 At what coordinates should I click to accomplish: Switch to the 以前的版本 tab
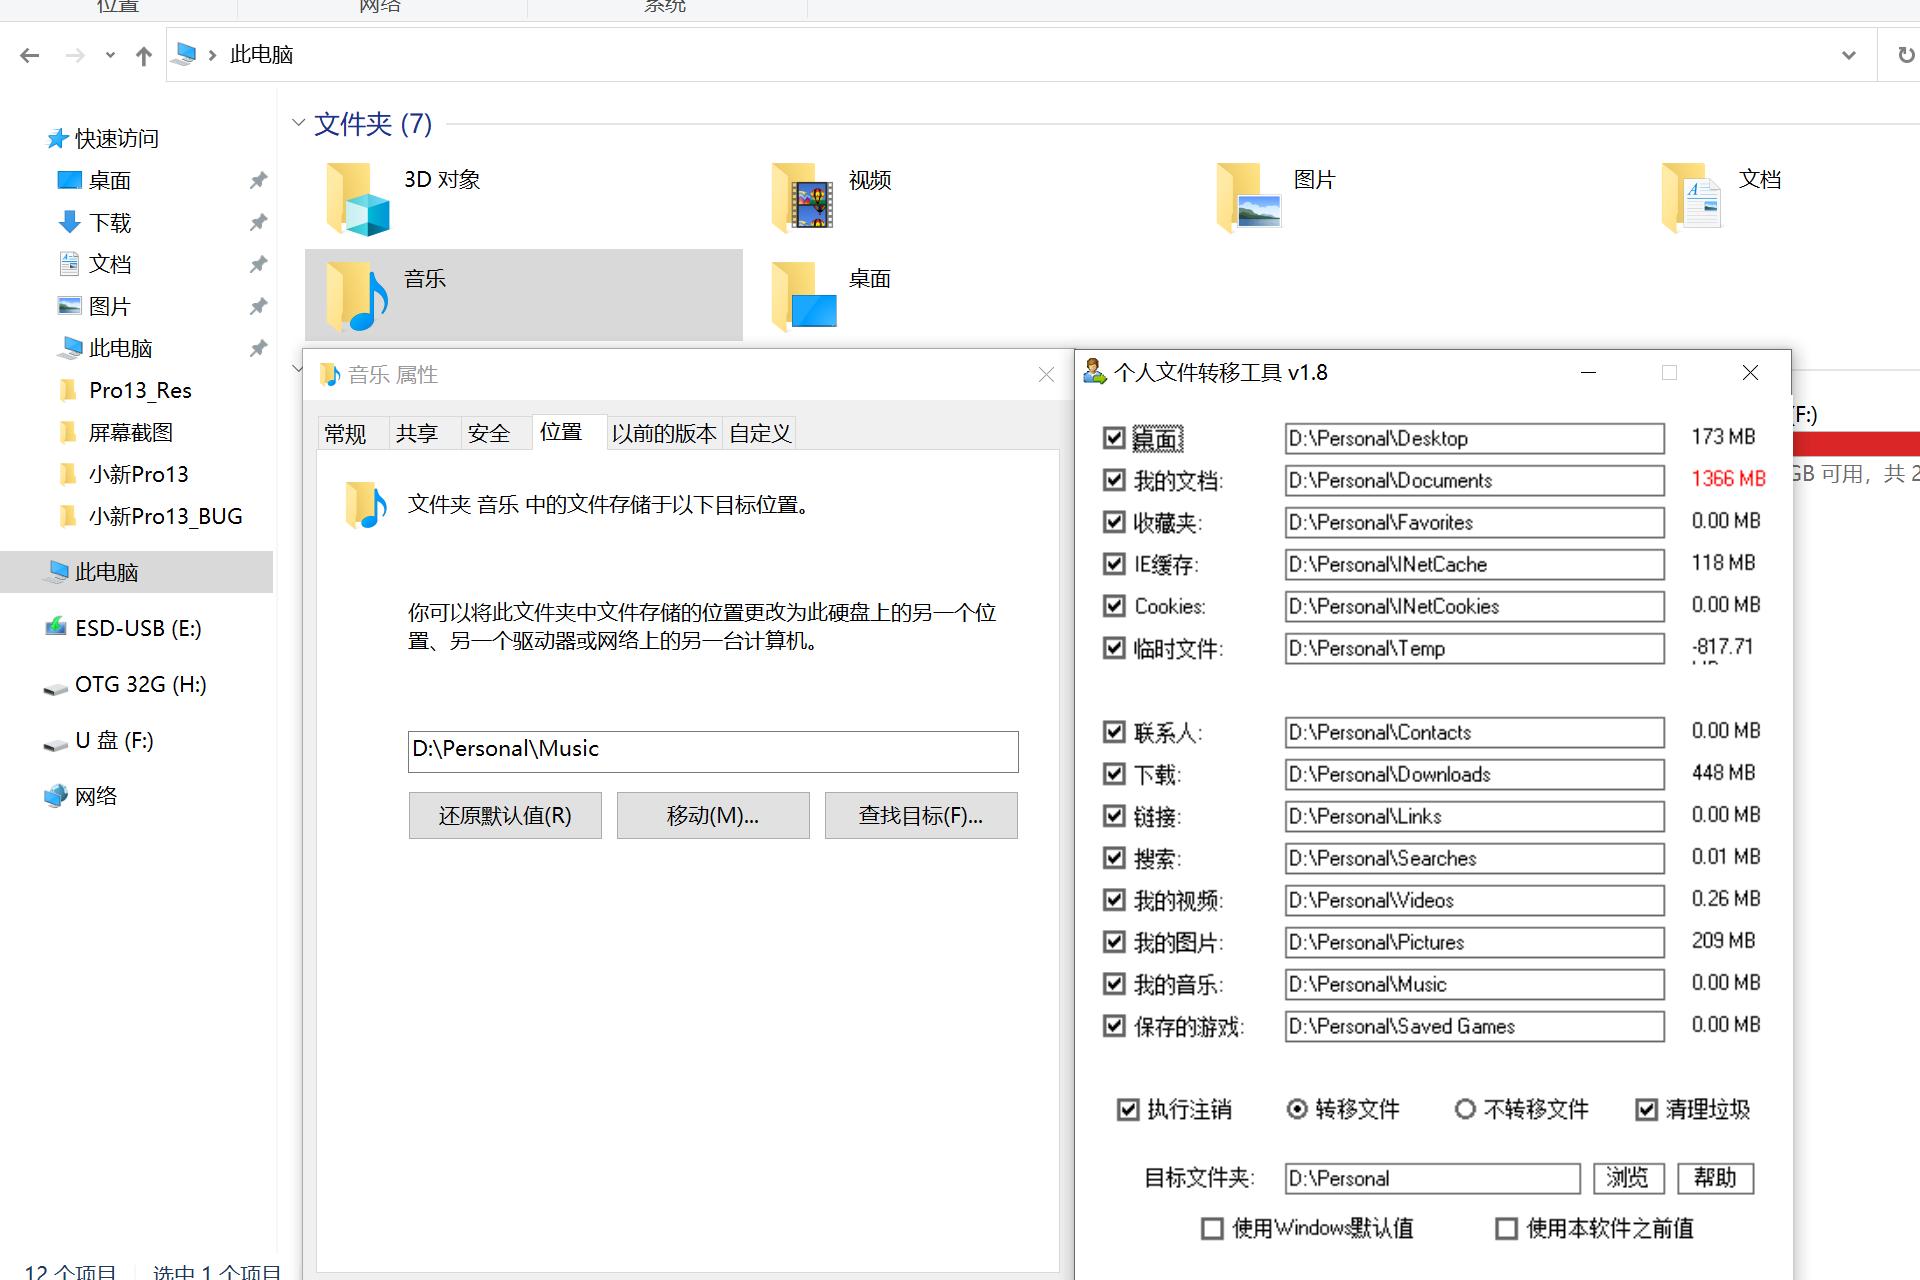(663, 432)
